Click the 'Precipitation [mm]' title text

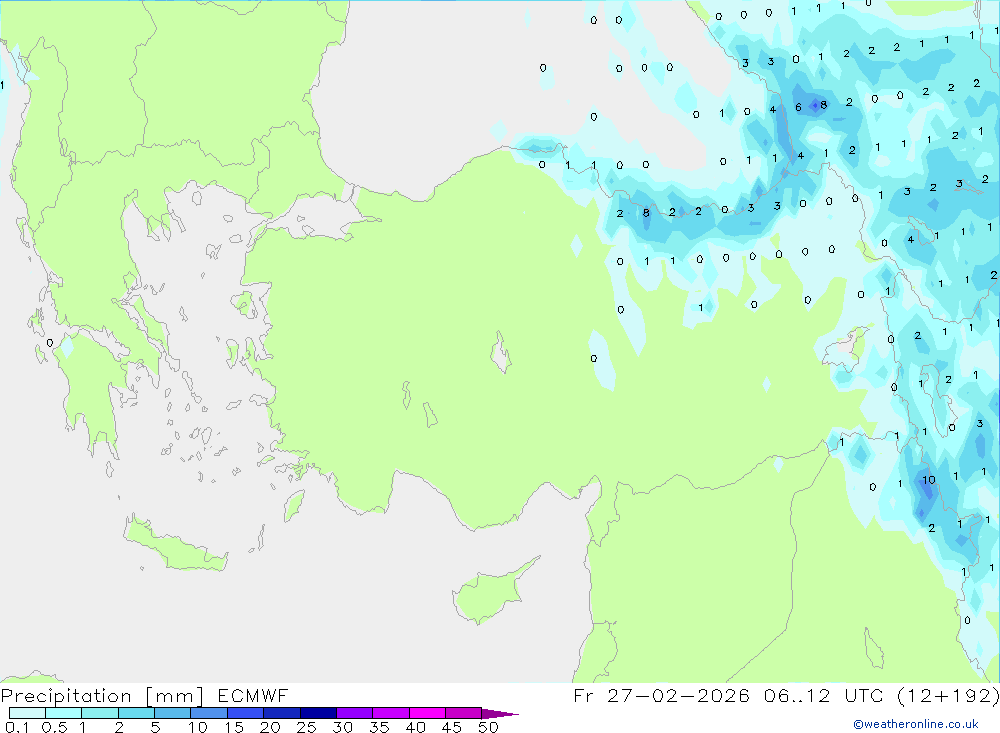coord(102,696)
